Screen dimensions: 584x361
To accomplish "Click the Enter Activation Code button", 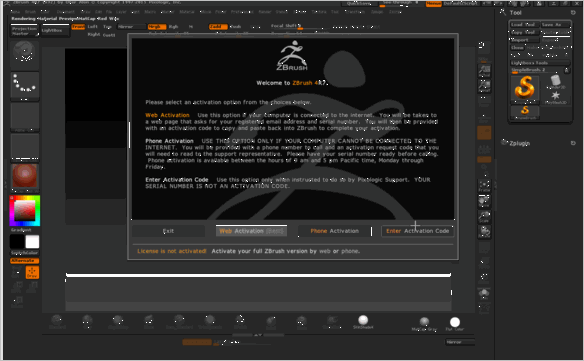I will 418,231.
